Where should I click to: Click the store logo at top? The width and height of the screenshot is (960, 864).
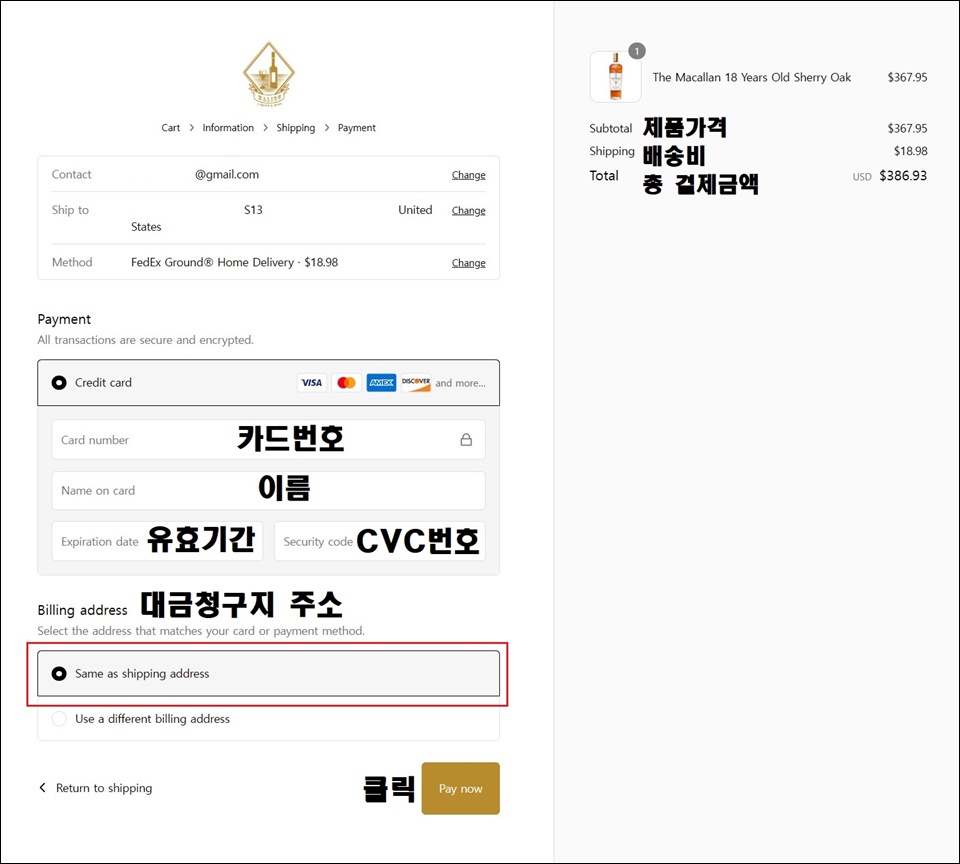click(269, 74)
